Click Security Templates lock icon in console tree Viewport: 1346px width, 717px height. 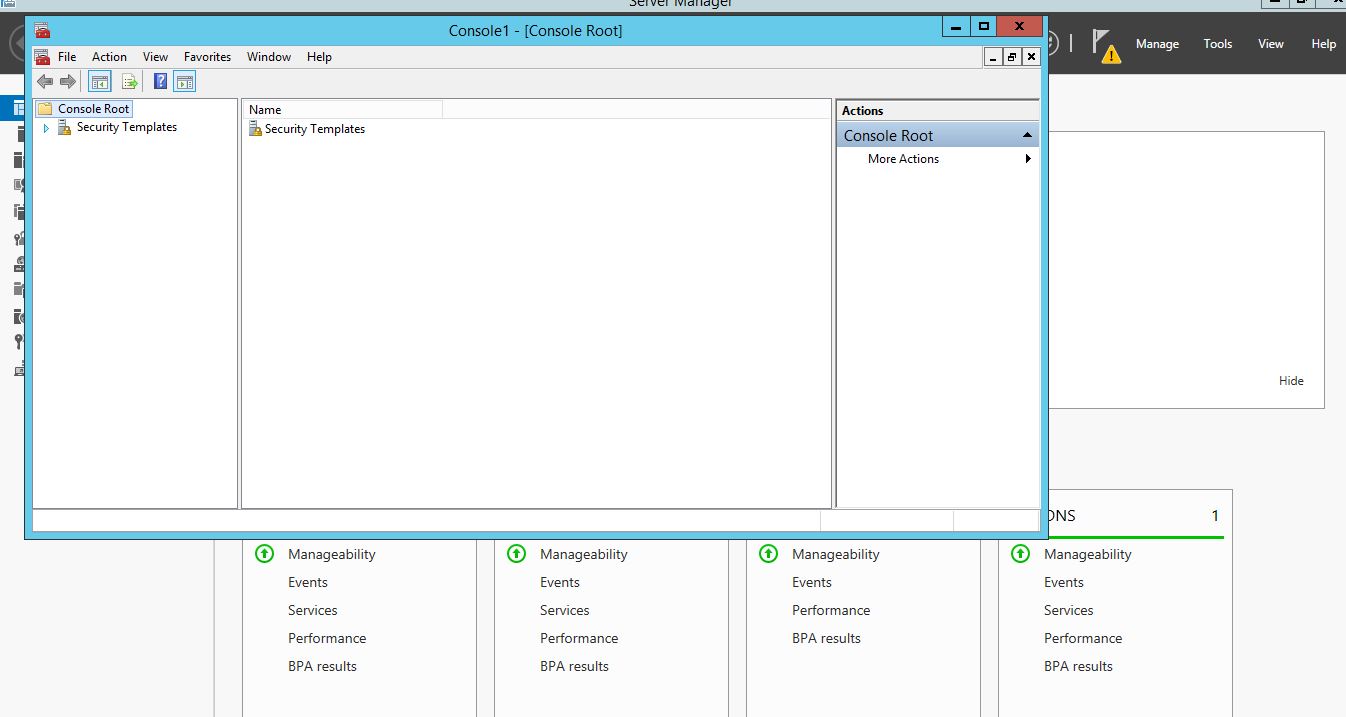click(65, 127)
